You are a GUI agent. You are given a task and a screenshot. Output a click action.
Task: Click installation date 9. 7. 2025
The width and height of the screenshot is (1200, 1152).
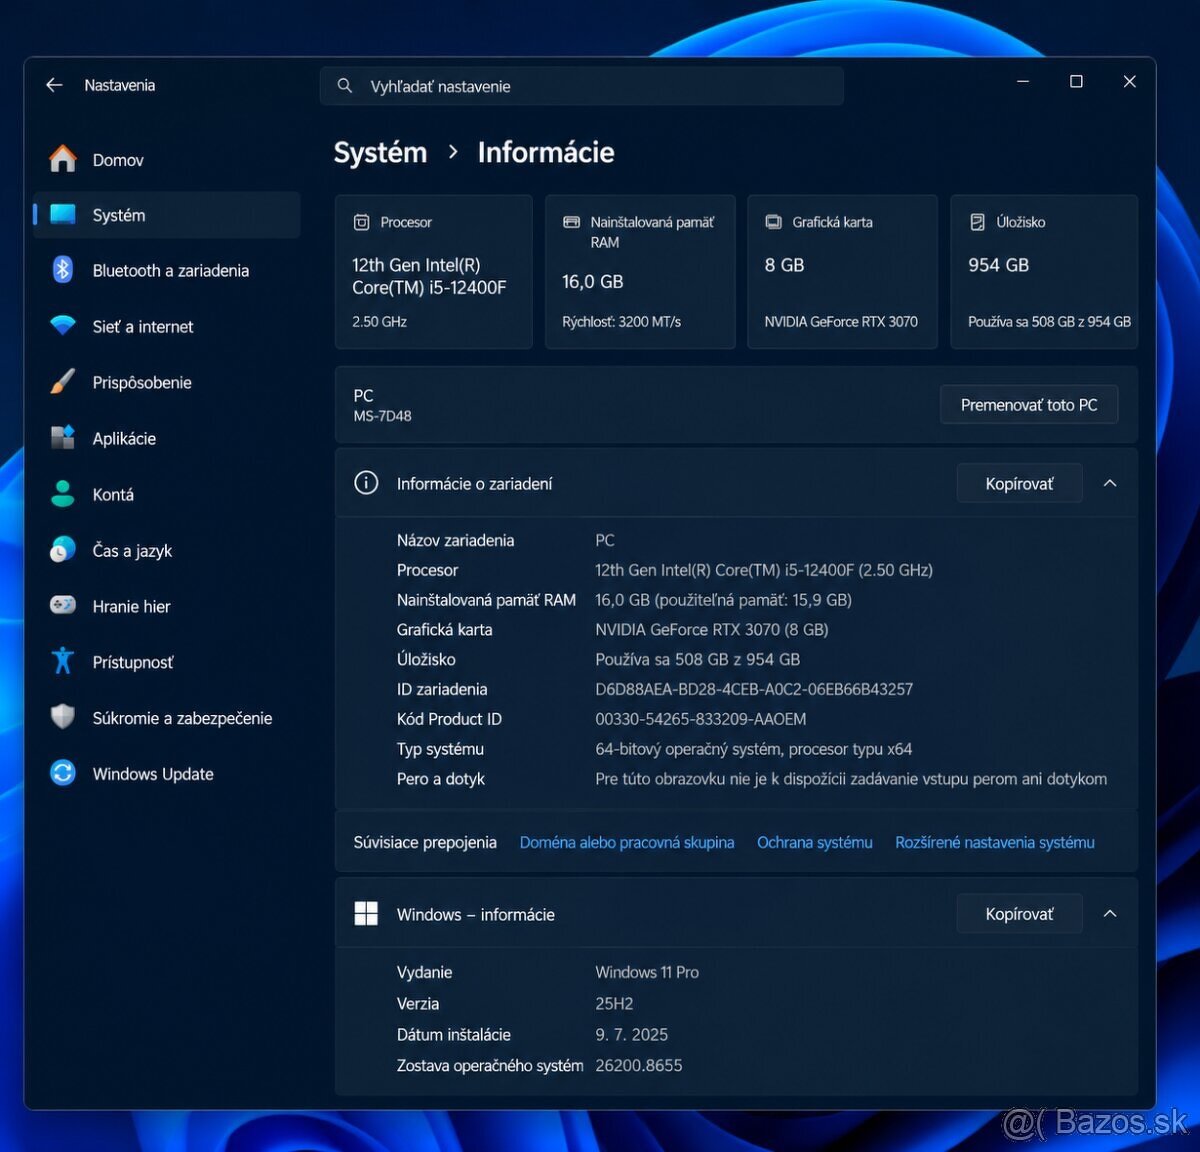(x=632, y=1034)
